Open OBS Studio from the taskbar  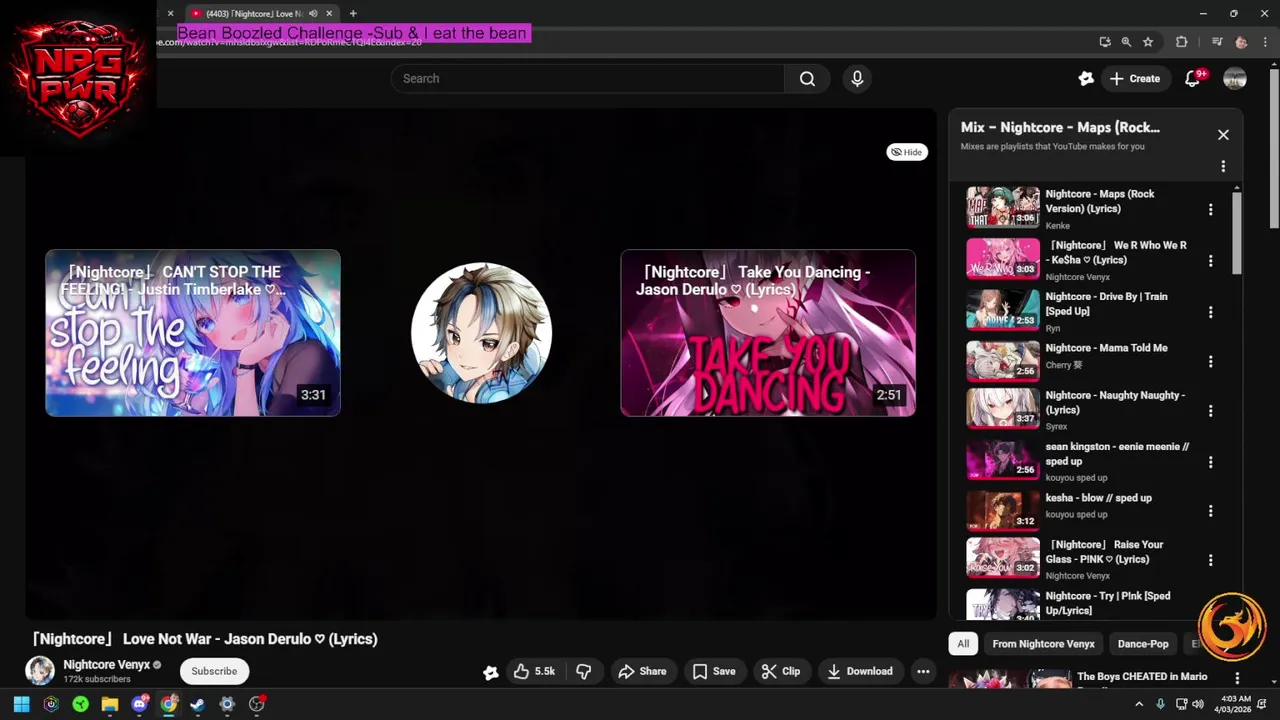[257, 704]
